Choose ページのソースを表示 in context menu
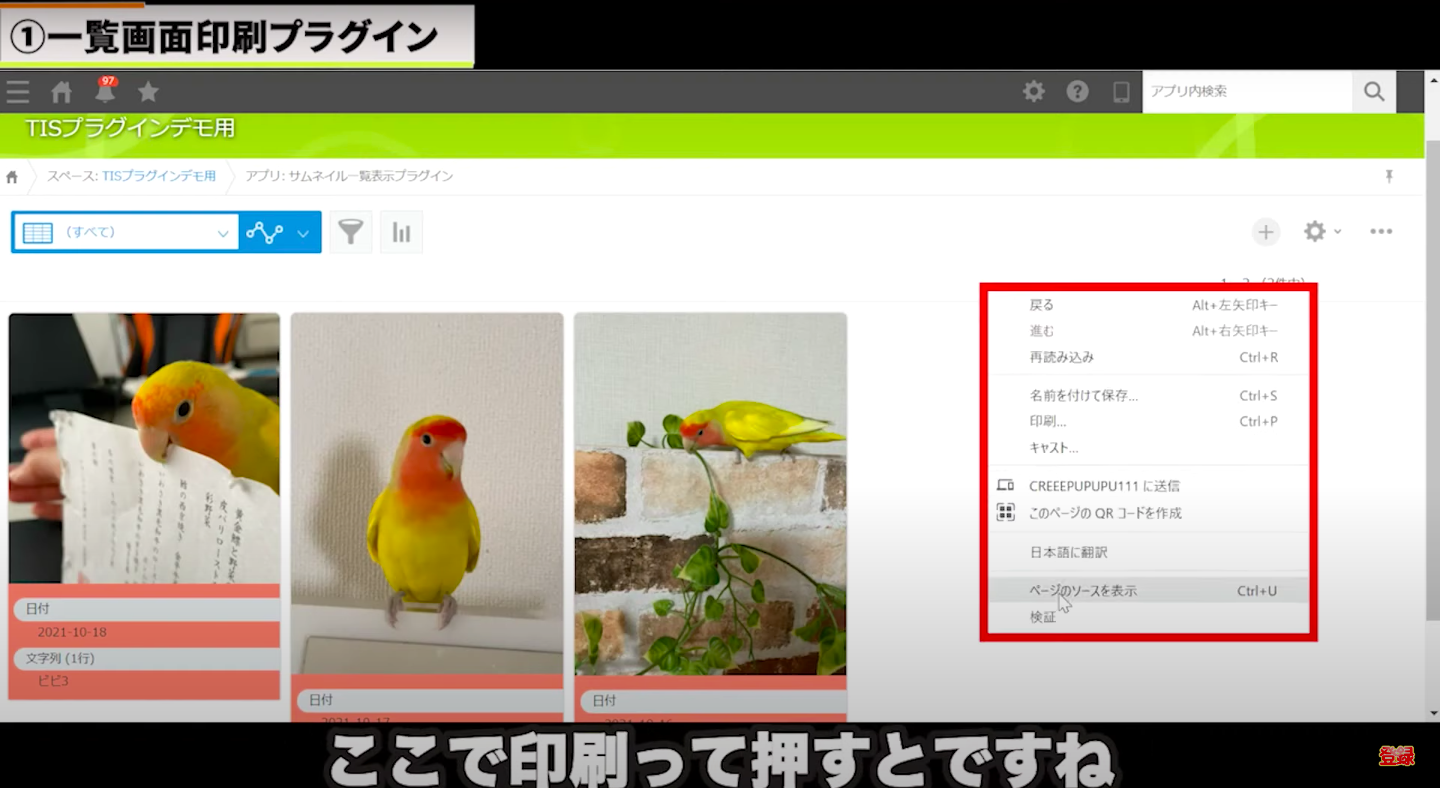1440x788 pixels. pyautogui.click(x=1082, y=591)
